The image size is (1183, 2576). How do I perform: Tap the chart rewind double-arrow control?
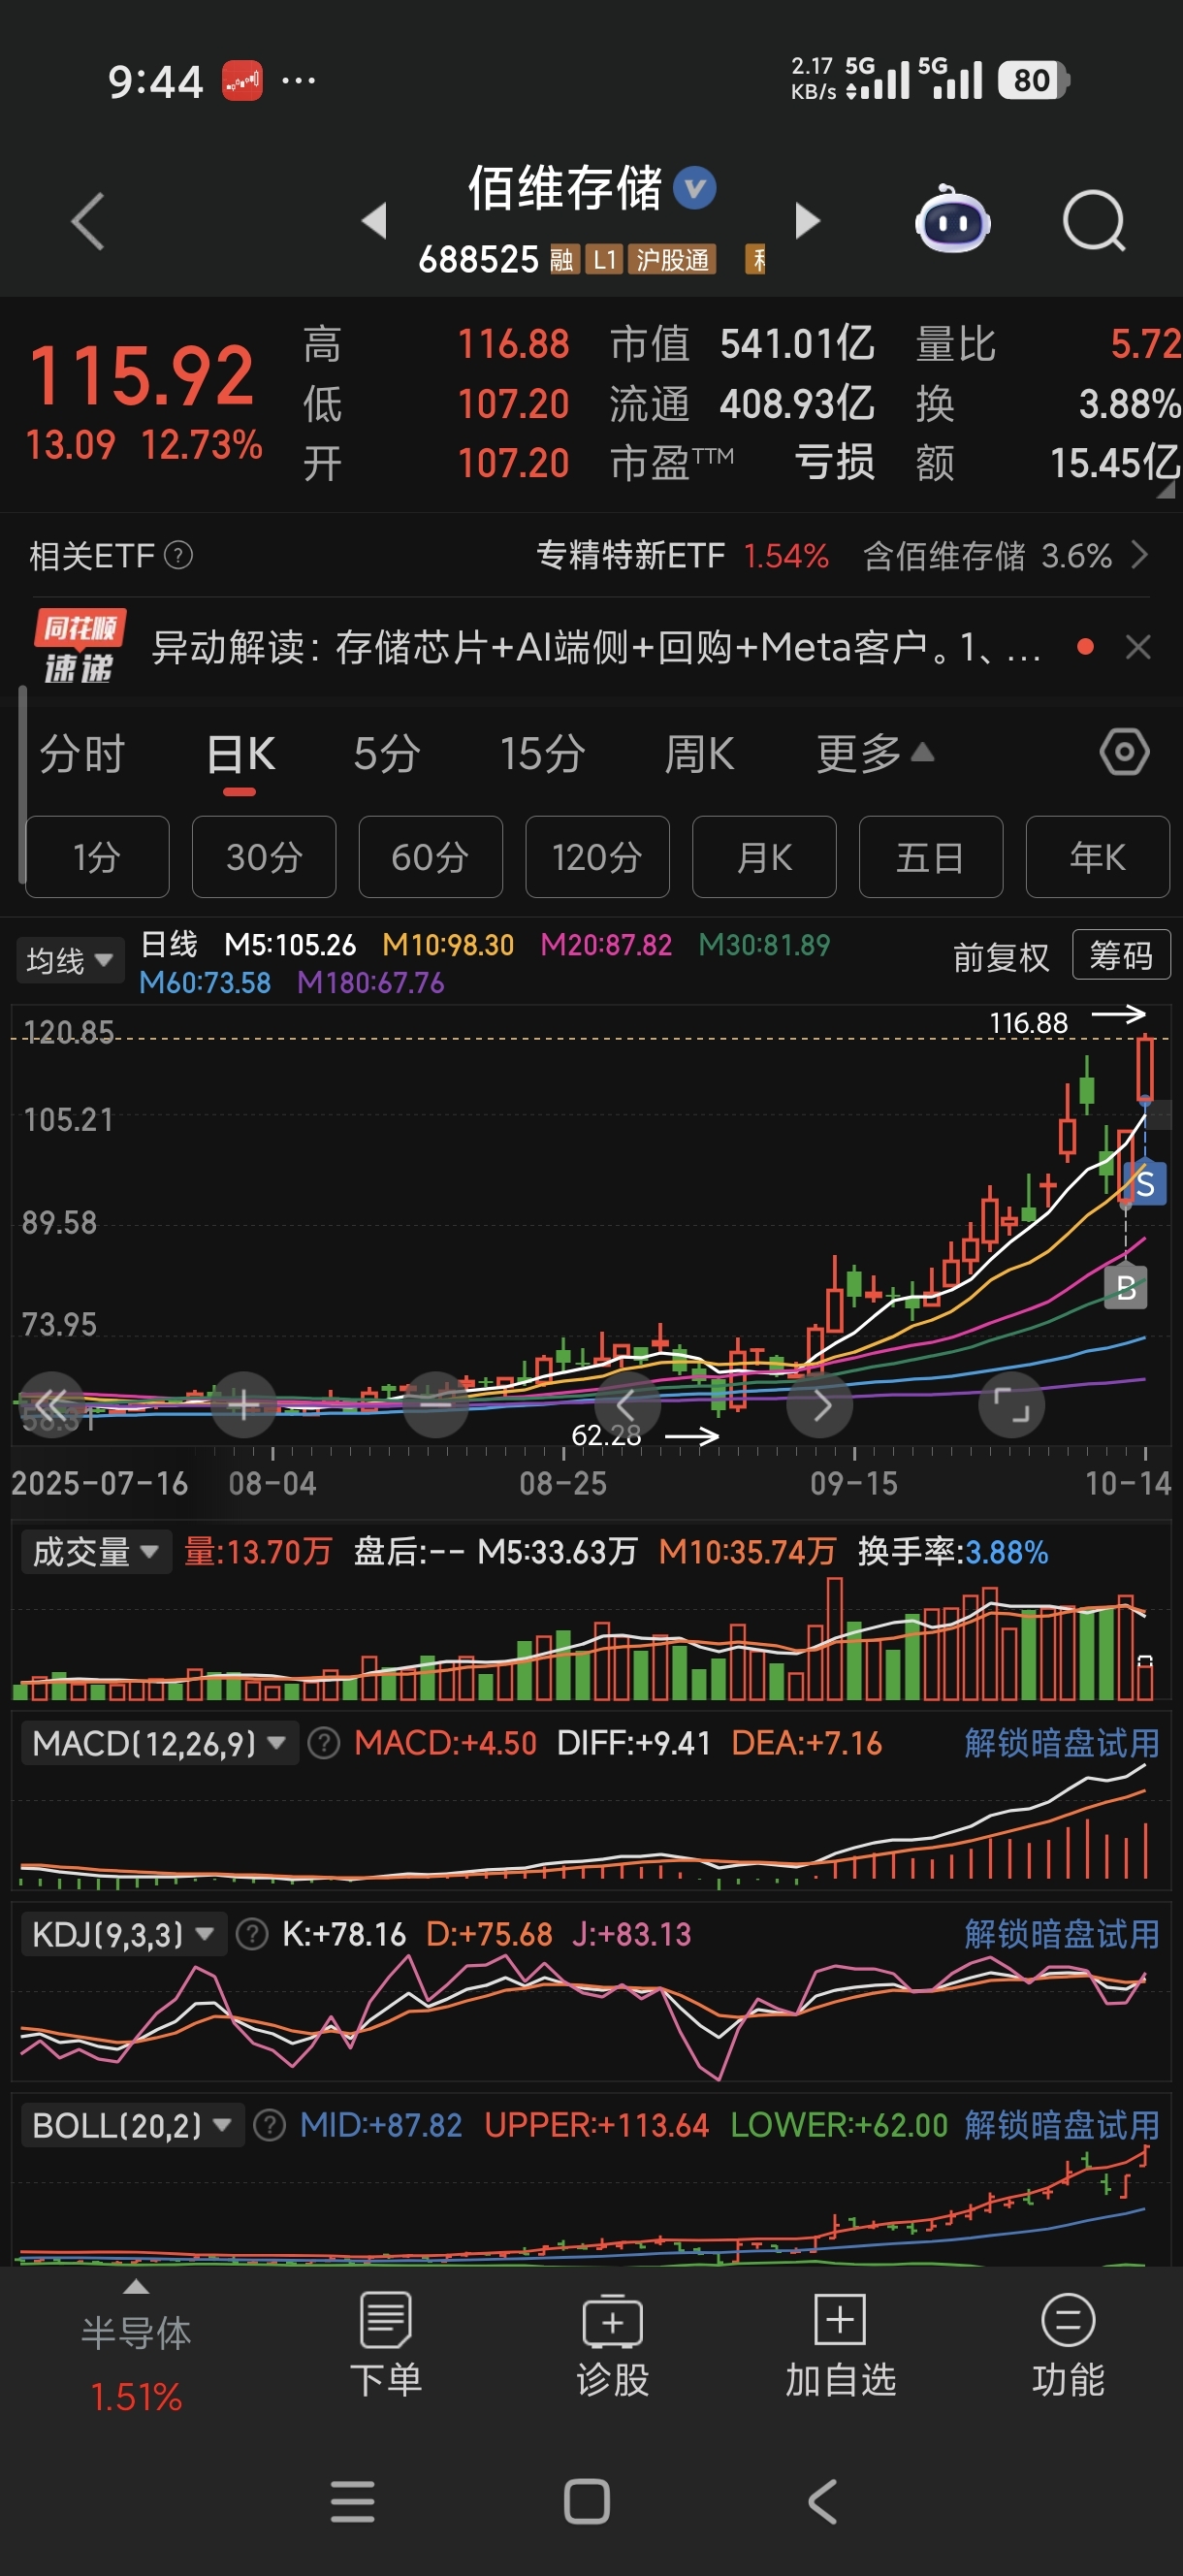(x=50, y=1404)
